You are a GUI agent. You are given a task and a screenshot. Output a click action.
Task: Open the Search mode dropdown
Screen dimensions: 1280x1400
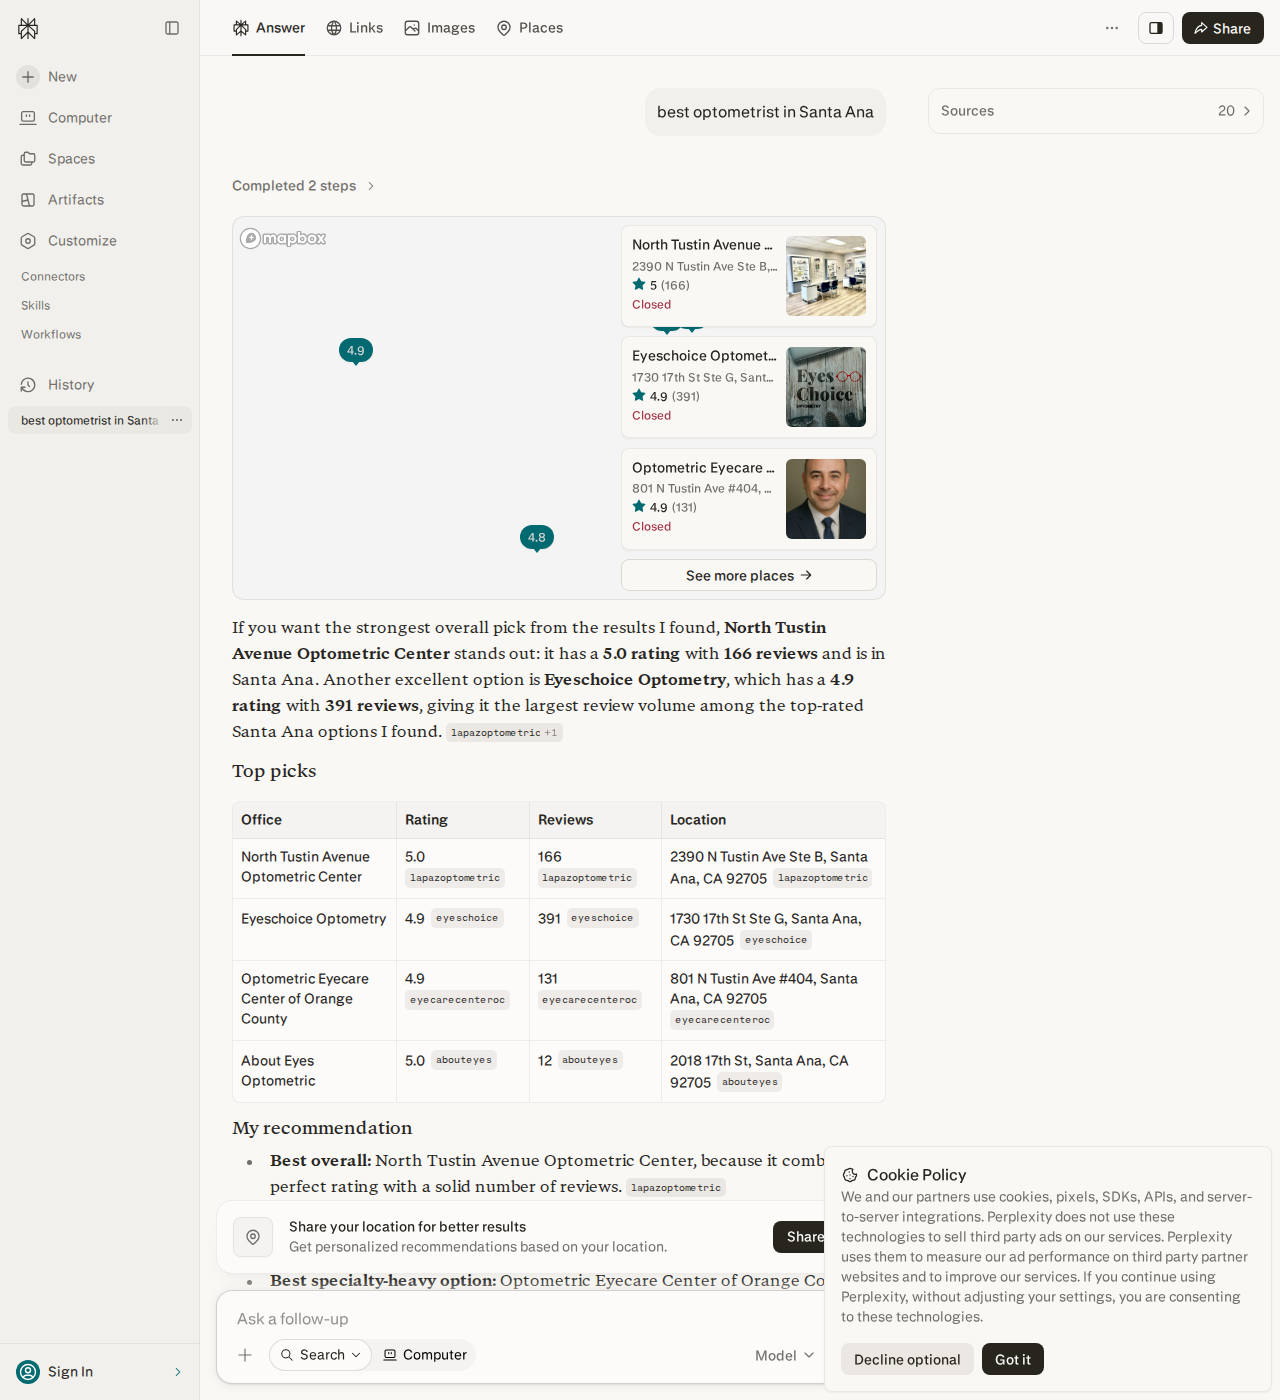tap(320, 1355)
